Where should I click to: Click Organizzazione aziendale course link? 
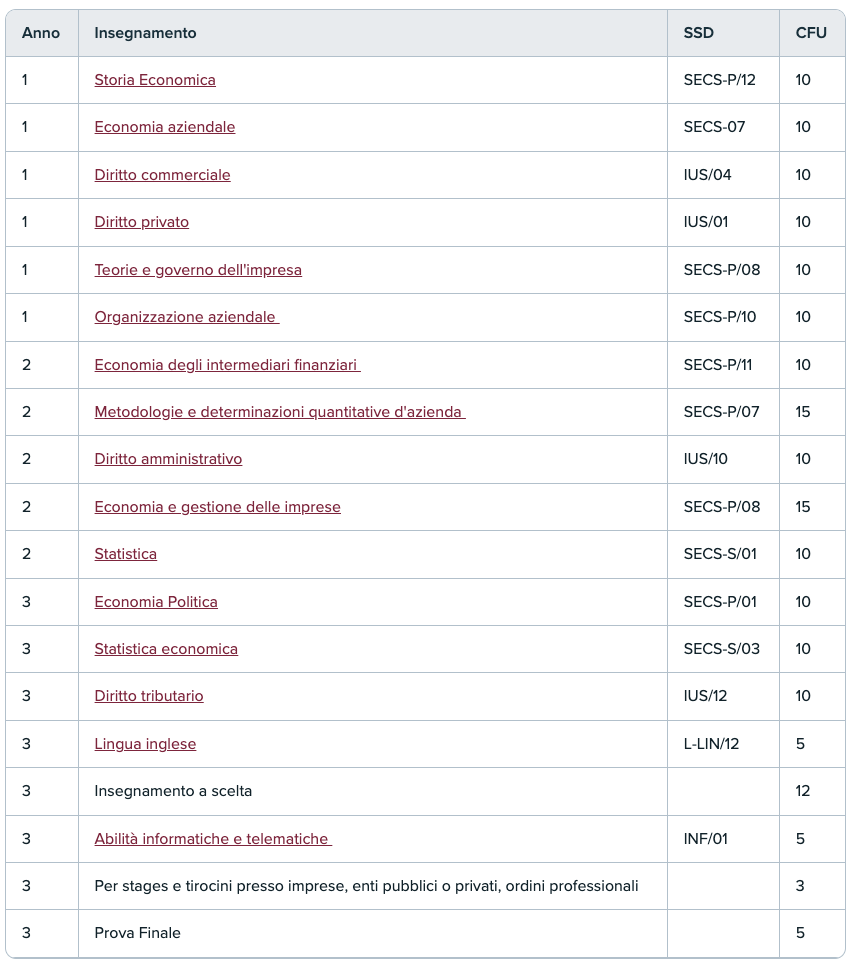pos(185,317)
